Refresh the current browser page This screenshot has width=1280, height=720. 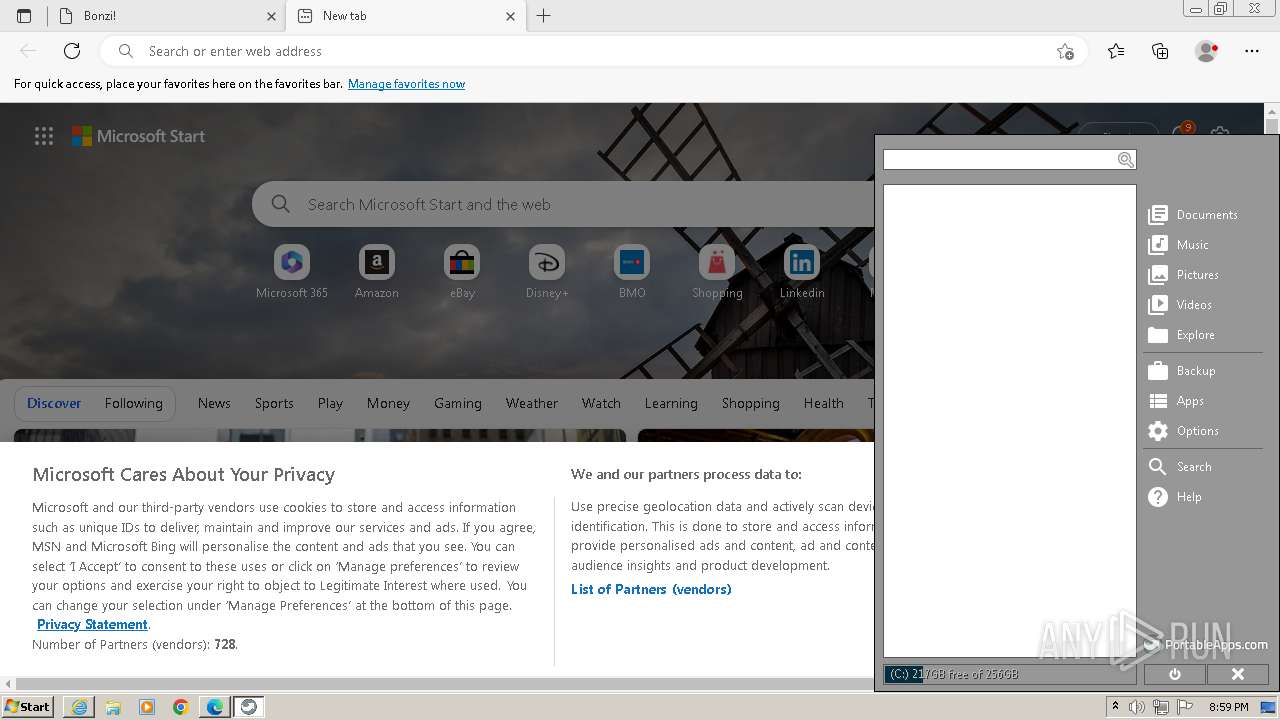[72, 51]
